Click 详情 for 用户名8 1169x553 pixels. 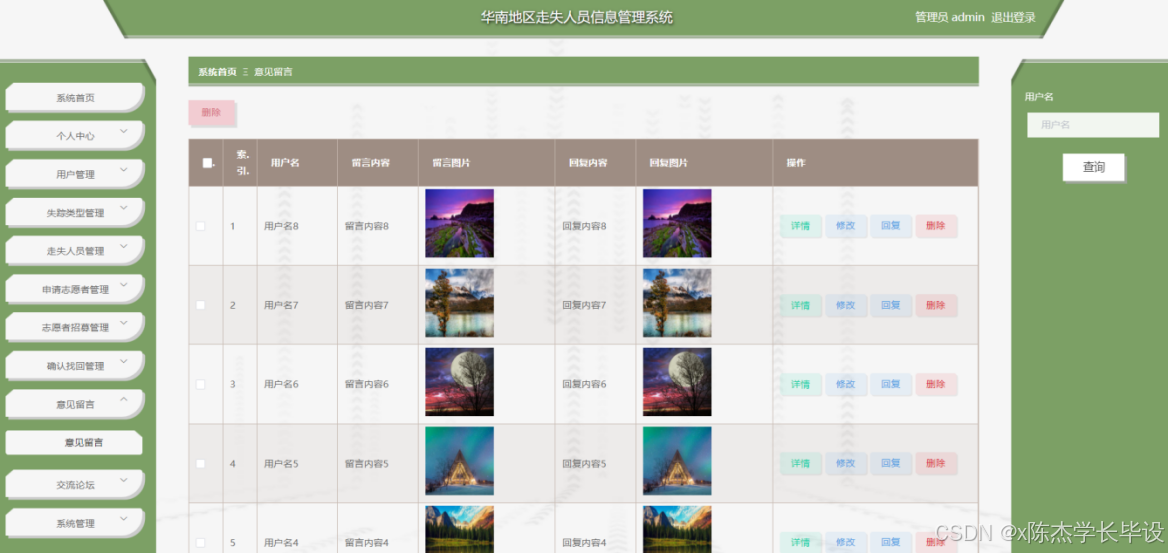pyautogui.click(x=801, y=226)
